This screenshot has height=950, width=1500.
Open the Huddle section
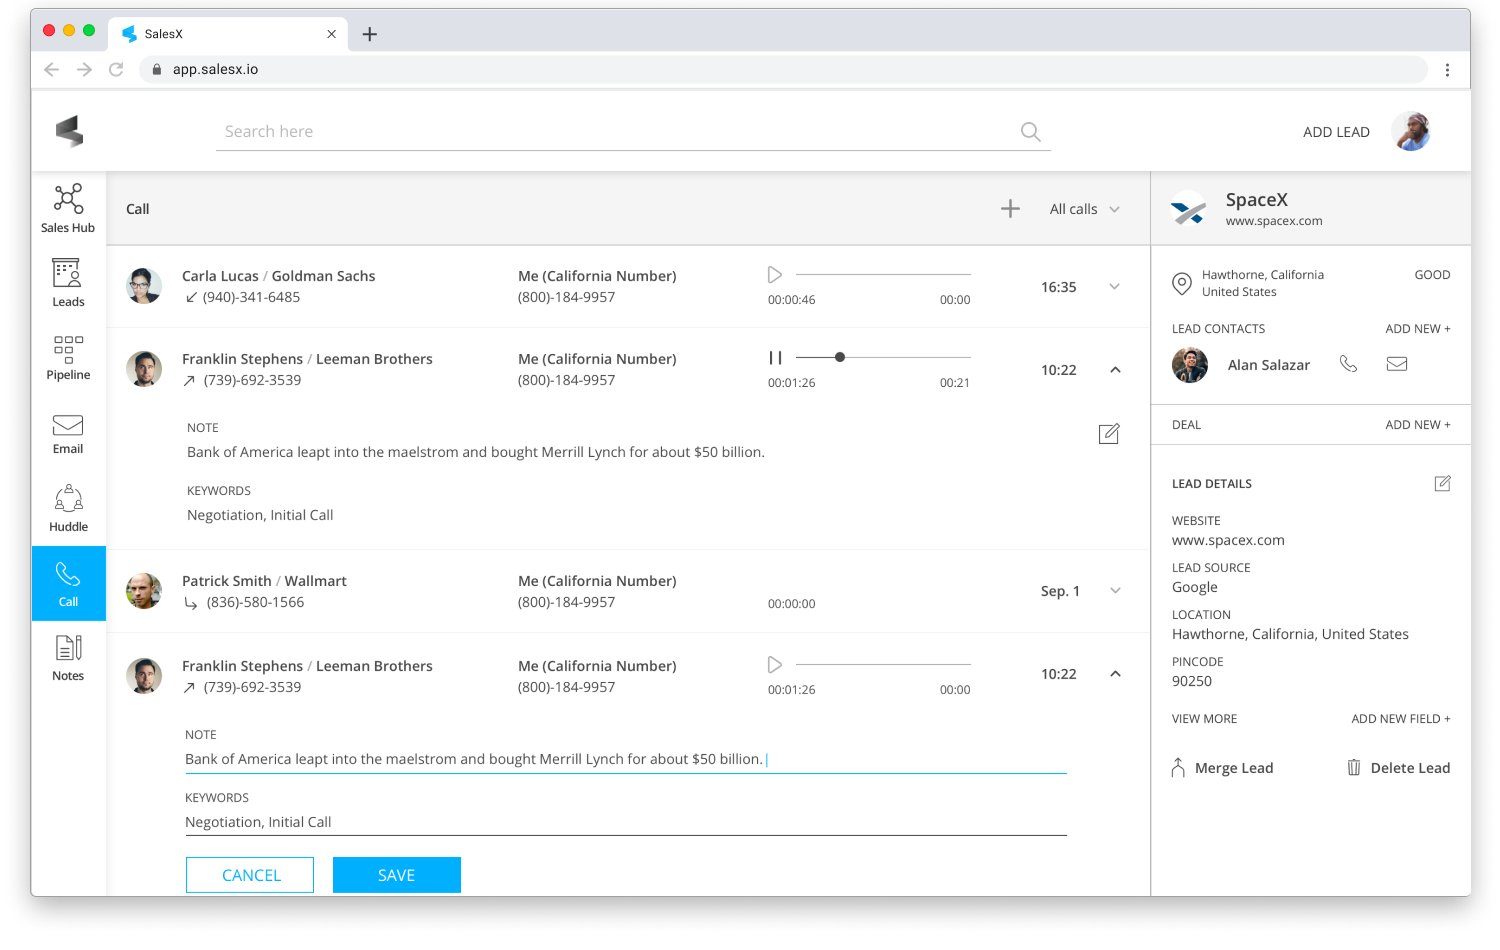(x=68, y=508)
